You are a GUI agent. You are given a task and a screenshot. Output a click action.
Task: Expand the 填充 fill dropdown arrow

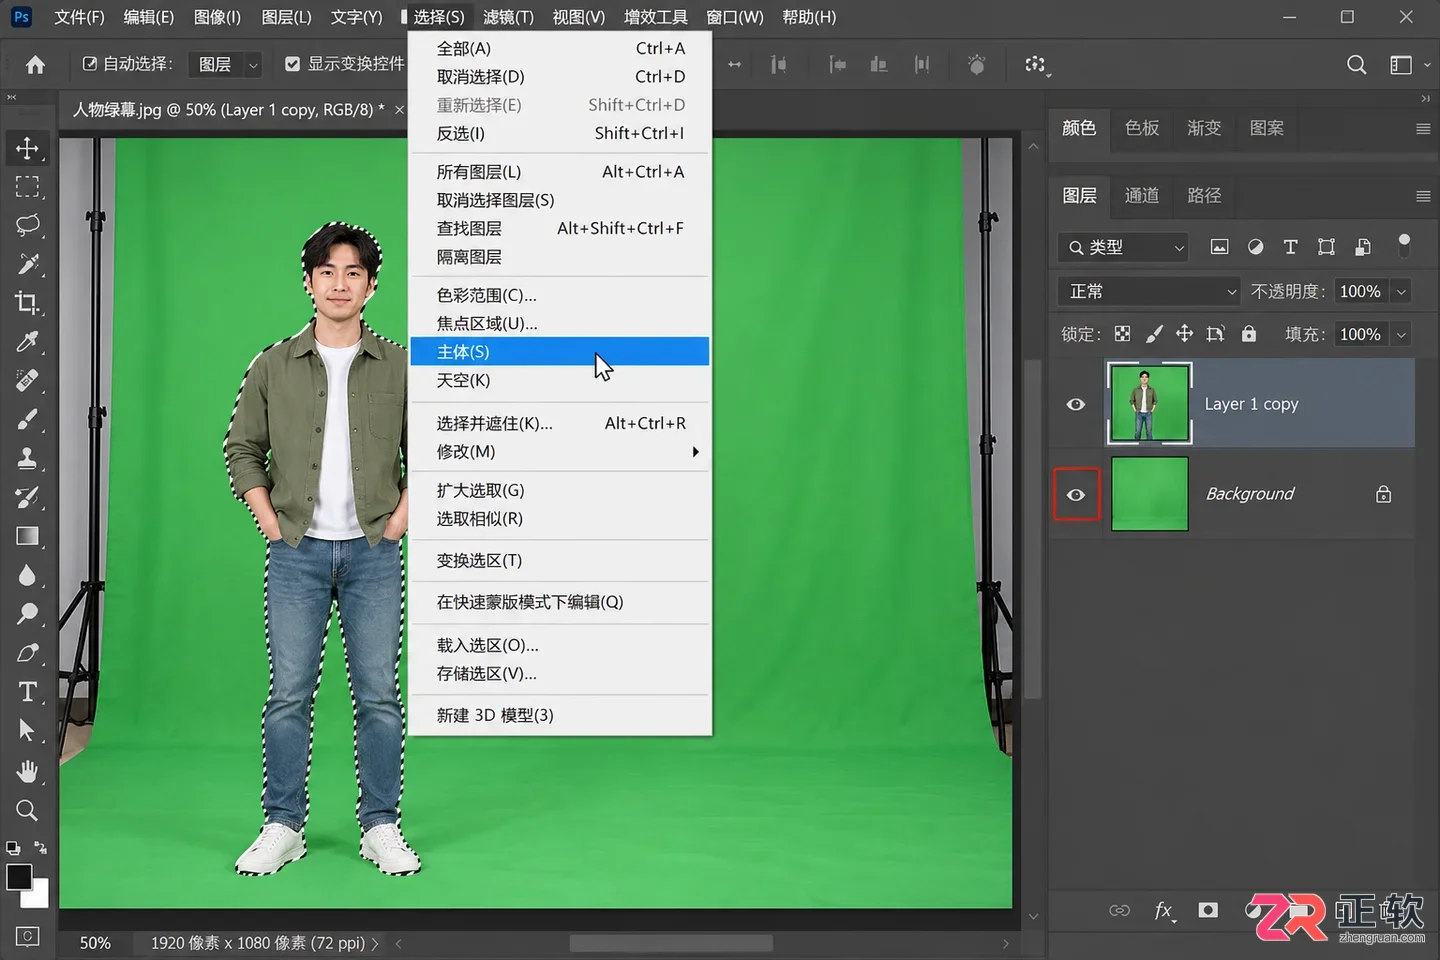1401,334
